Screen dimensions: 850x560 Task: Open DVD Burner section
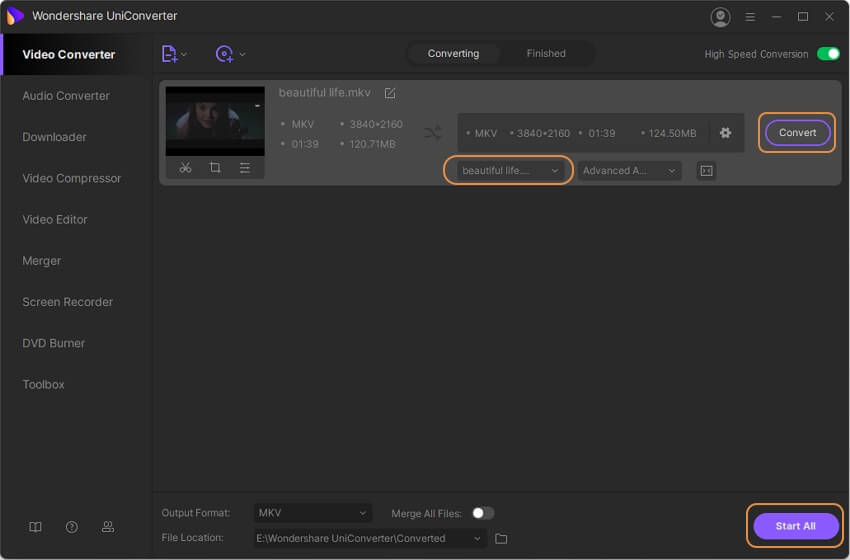[54, 343]
